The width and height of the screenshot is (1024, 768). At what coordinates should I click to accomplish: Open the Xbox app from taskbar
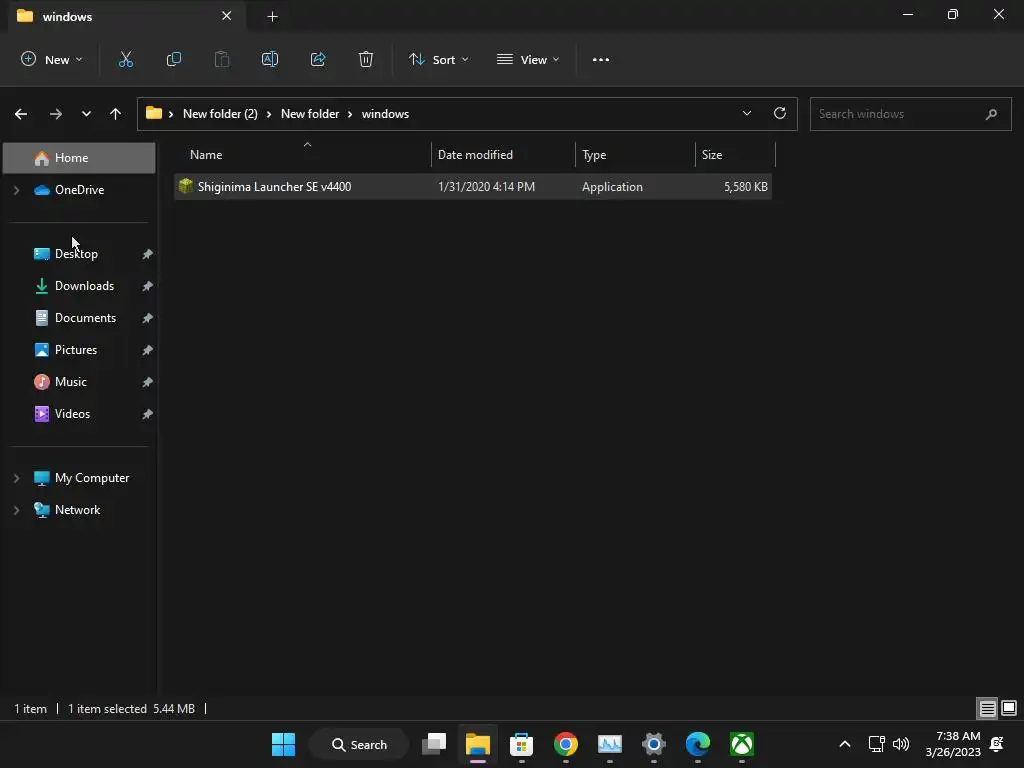click(x=742, y=744)
